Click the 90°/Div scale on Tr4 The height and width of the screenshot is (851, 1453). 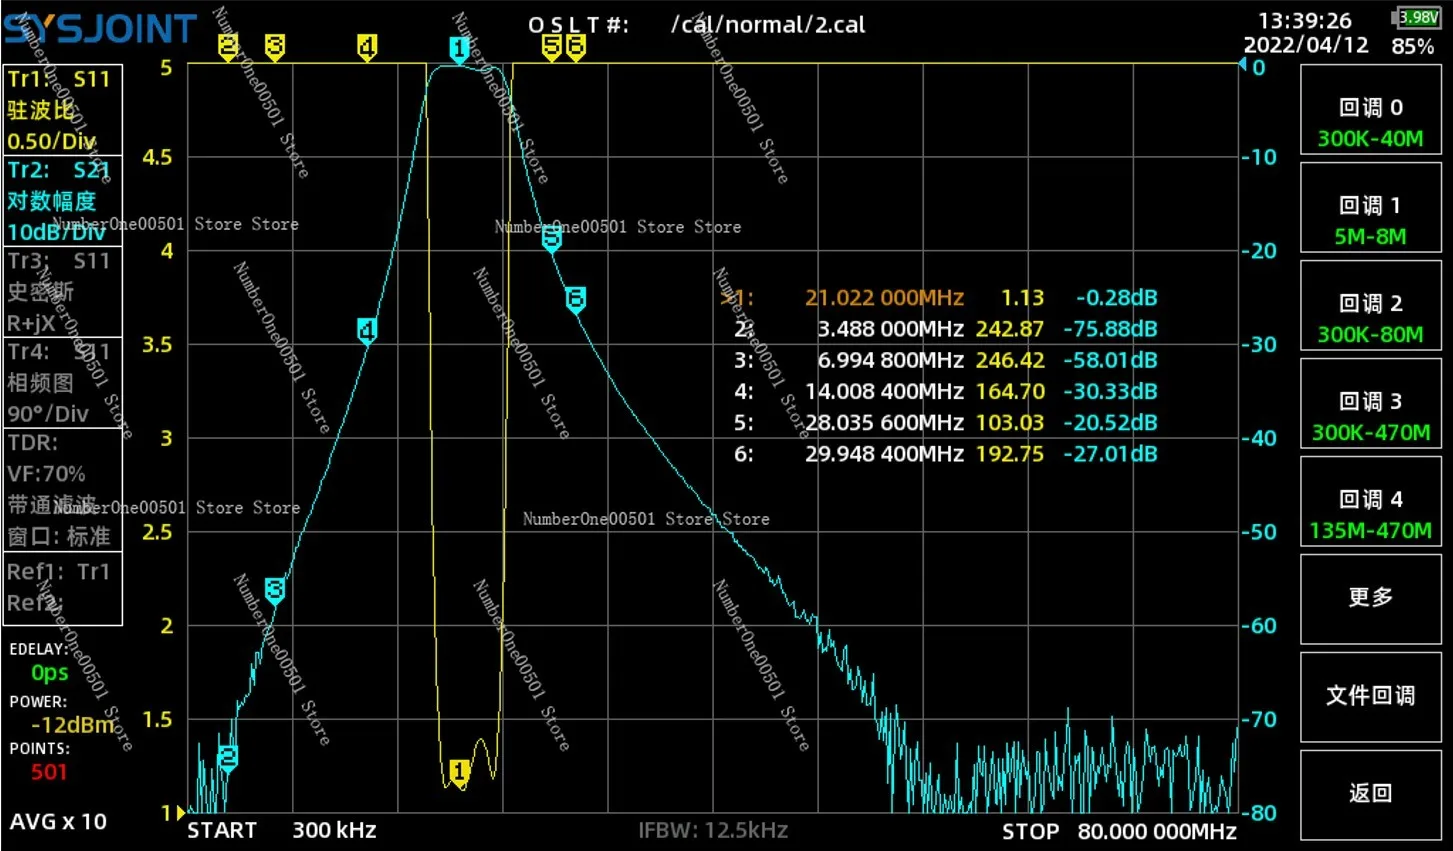48,414
